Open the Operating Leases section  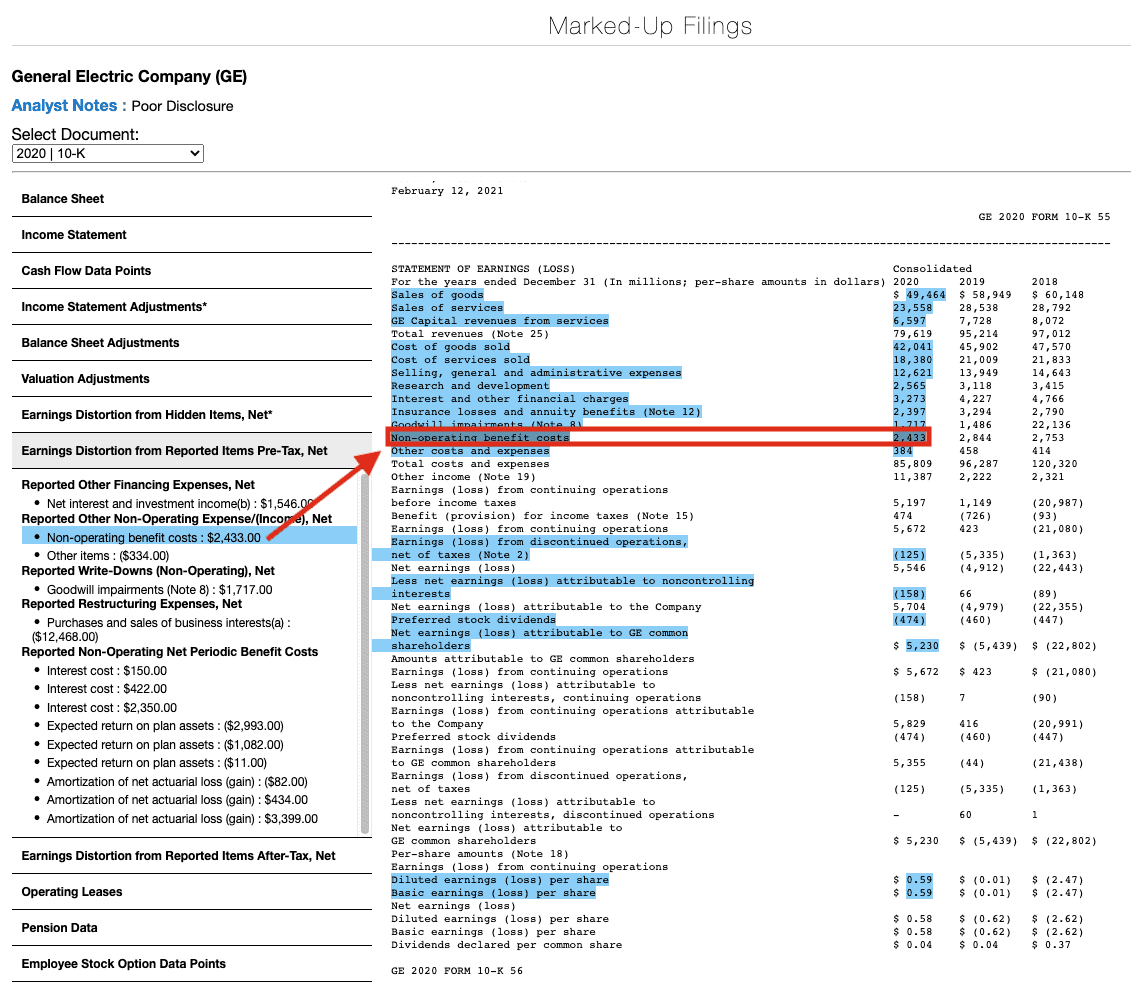[192, 892]
